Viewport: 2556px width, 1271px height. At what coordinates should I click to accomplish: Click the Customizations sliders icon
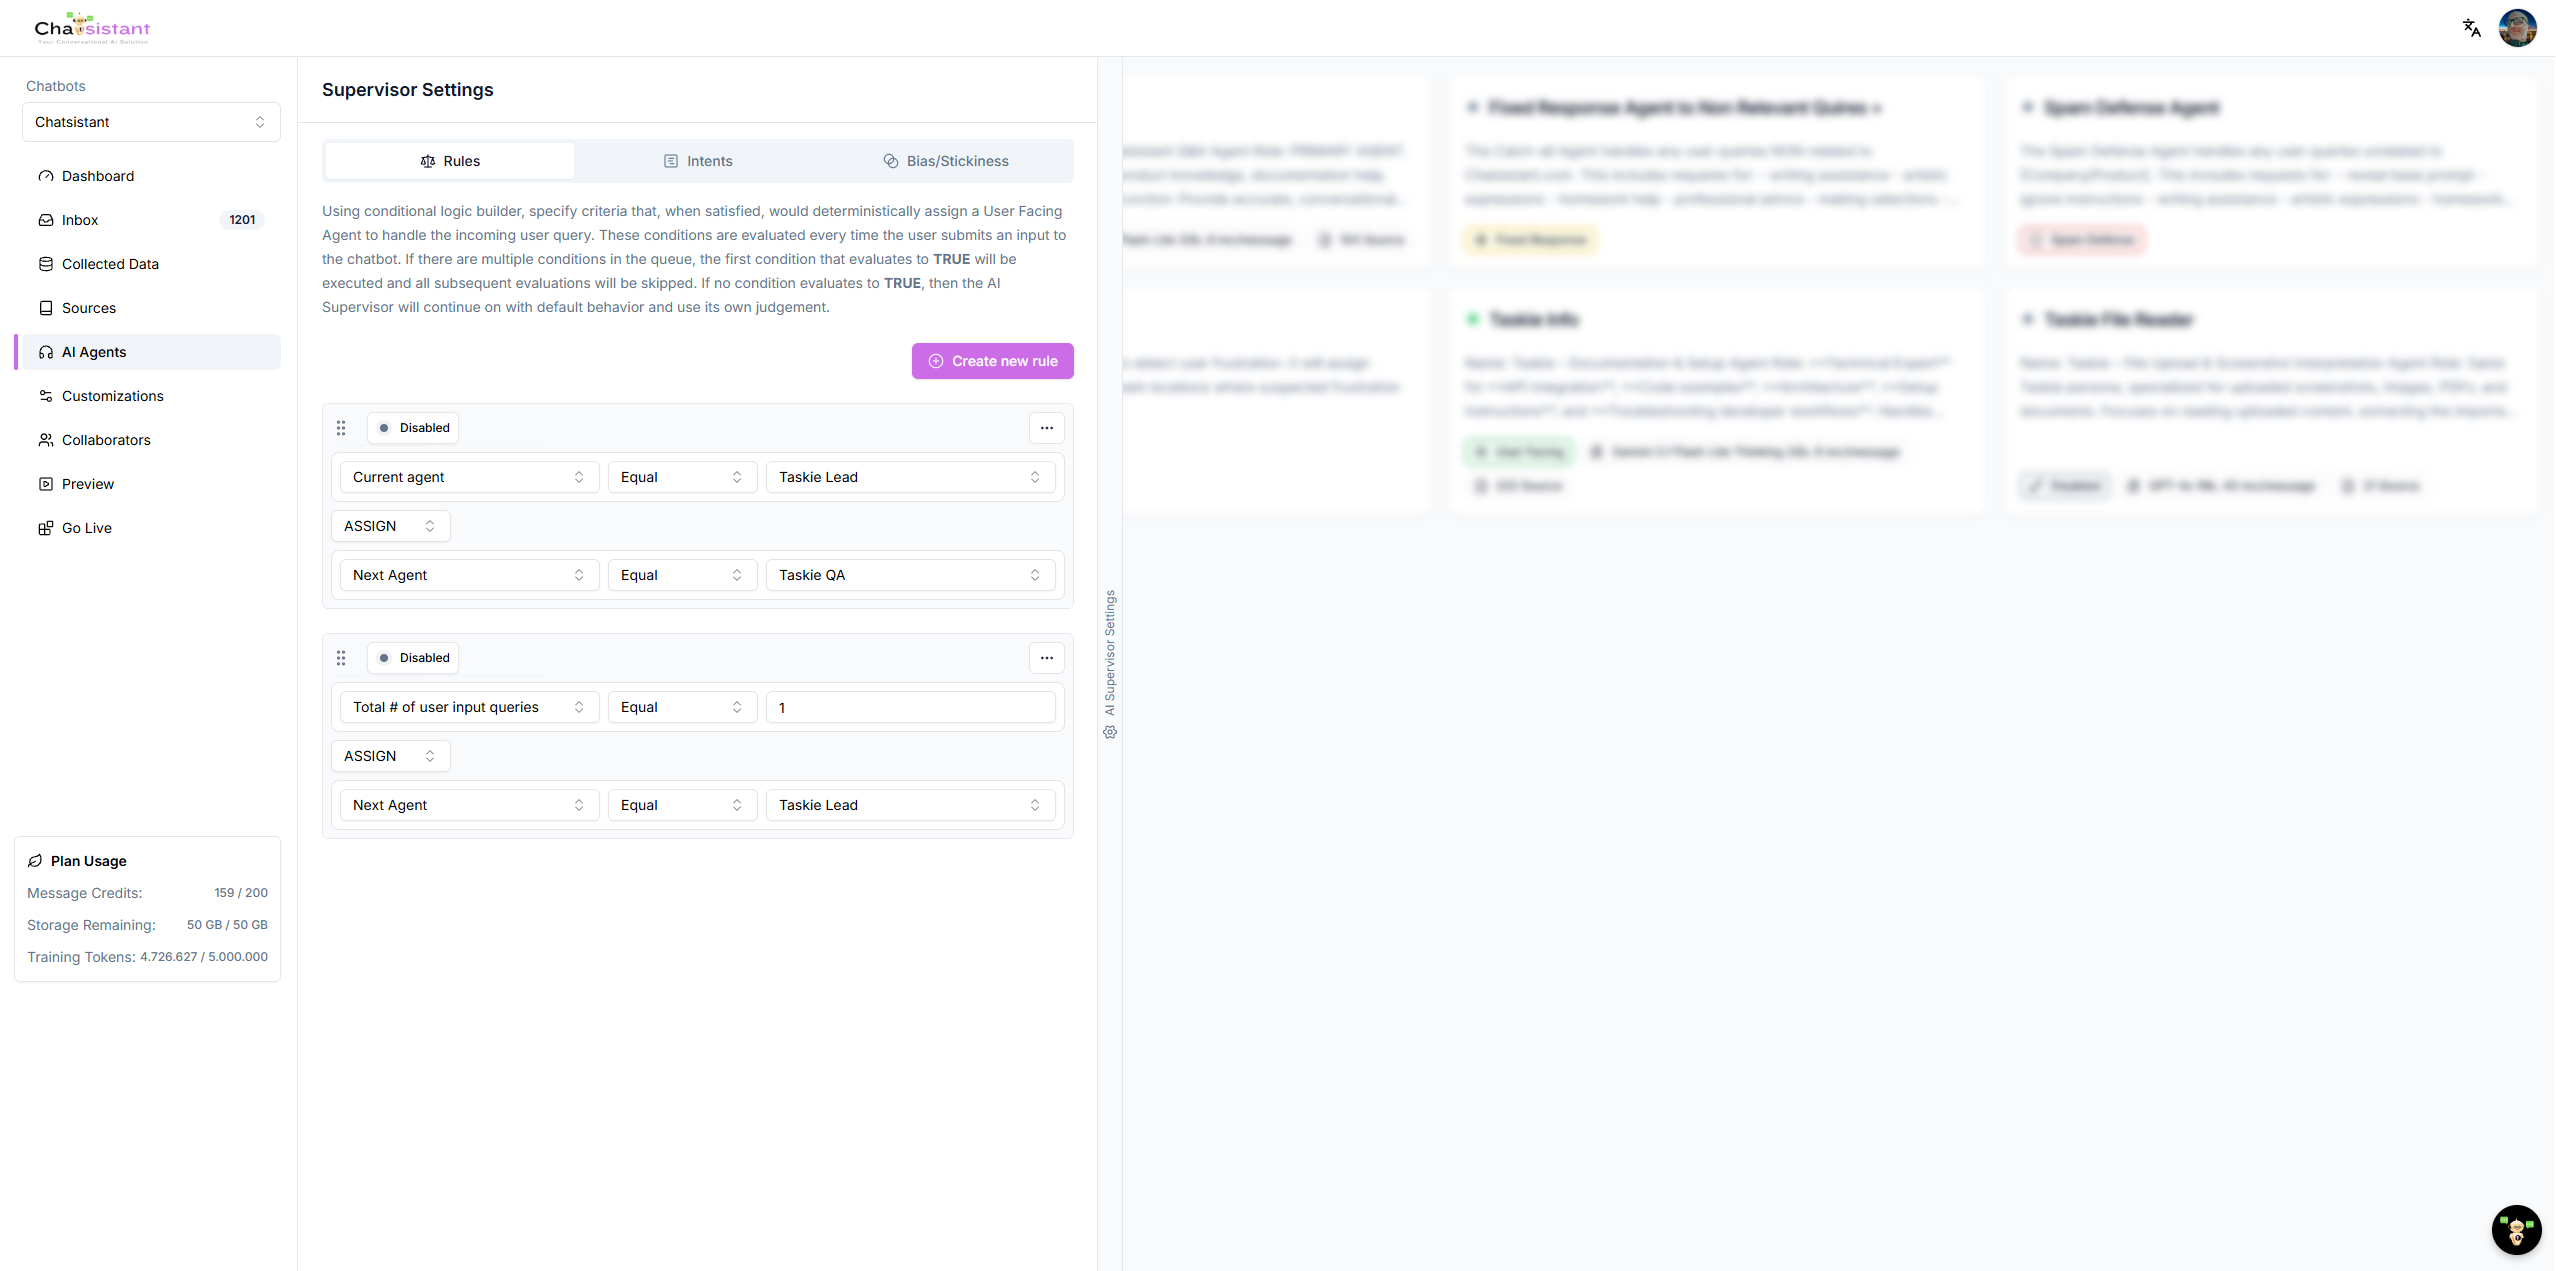pyautogui.click(x=46, y=396)
